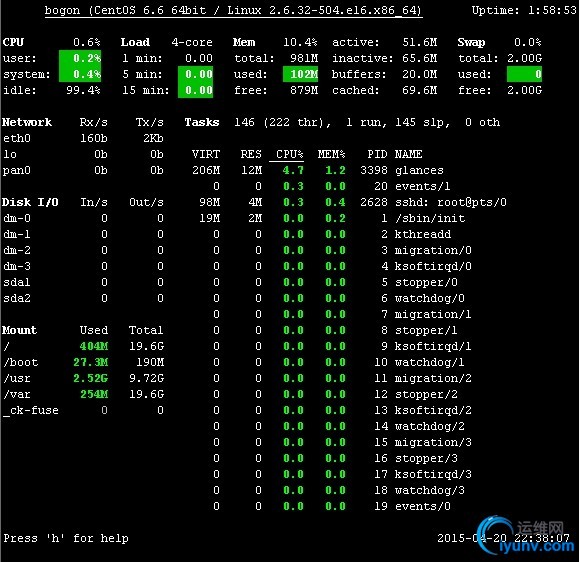This screenshot has height=562, width=580.
Task: Select the migration/0 process
Action: pyautogui.click(x=433, y=250)
